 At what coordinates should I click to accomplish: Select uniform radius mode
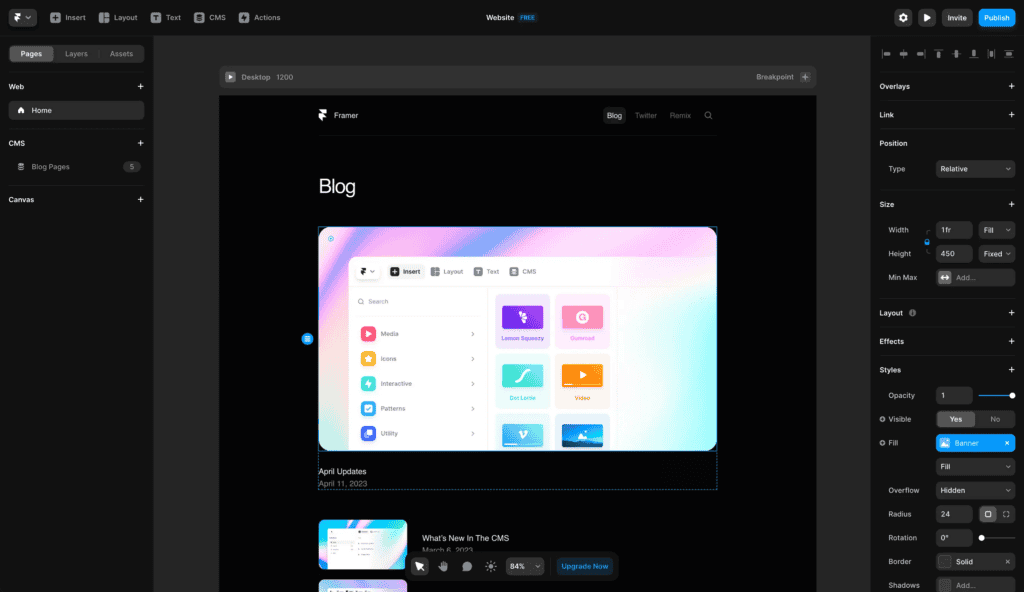[988, 514]
